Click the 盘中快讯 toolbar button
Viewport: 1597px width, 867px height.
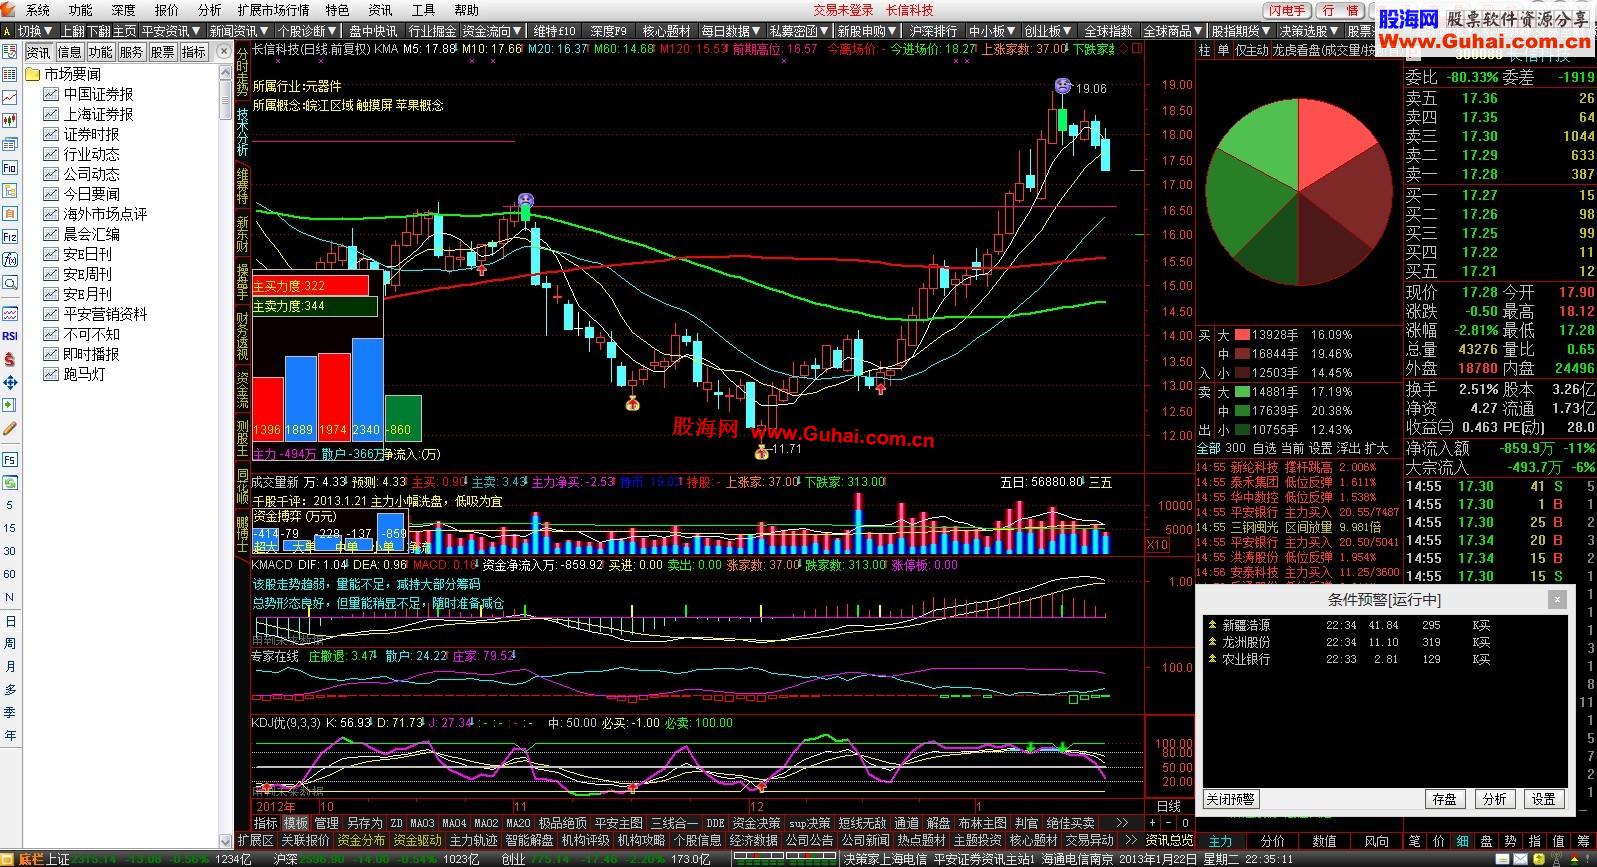click(x=372, y=31)
